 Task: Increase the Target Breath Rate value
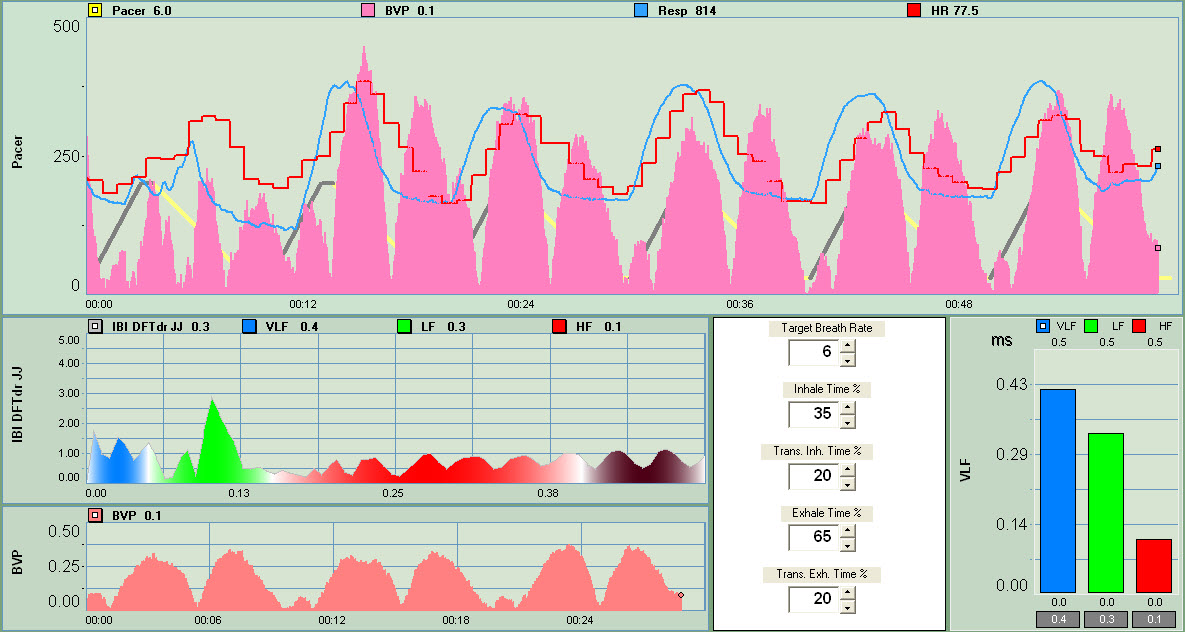click(x=847, y=346)
